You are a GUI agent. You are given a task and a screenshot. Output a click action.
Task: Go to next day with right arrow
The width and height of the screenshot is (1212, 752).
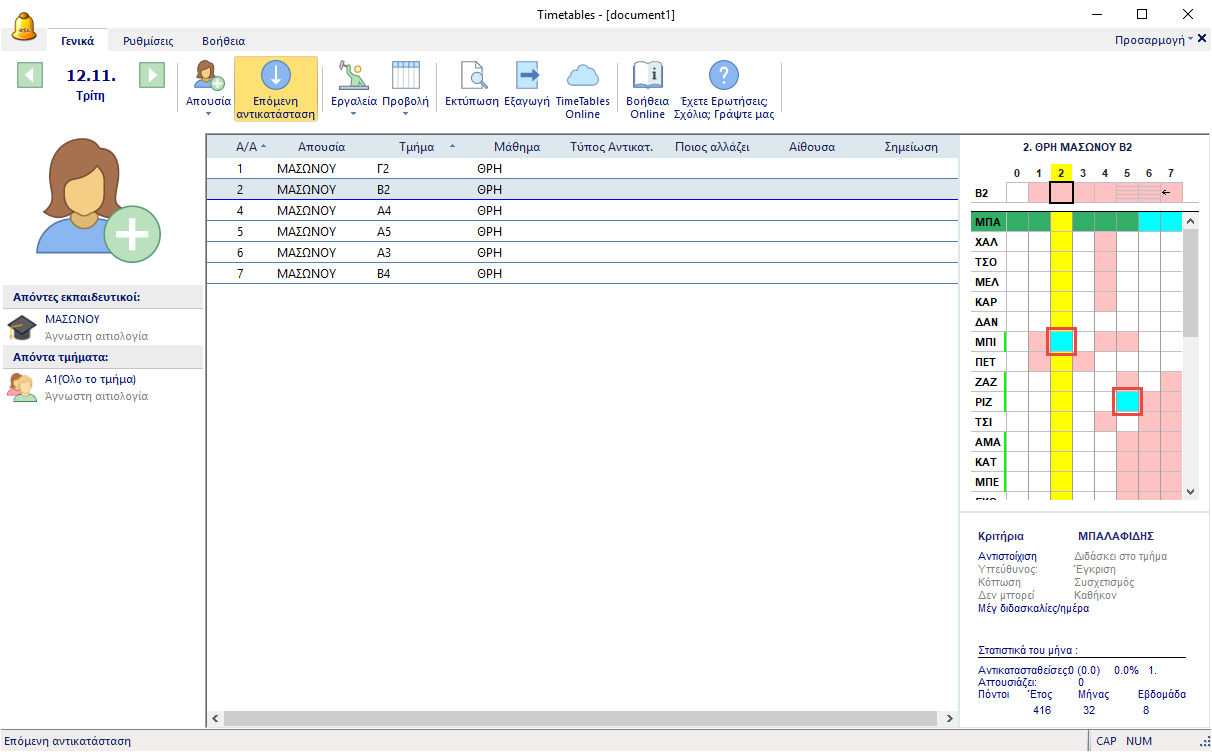click(151, 75)
